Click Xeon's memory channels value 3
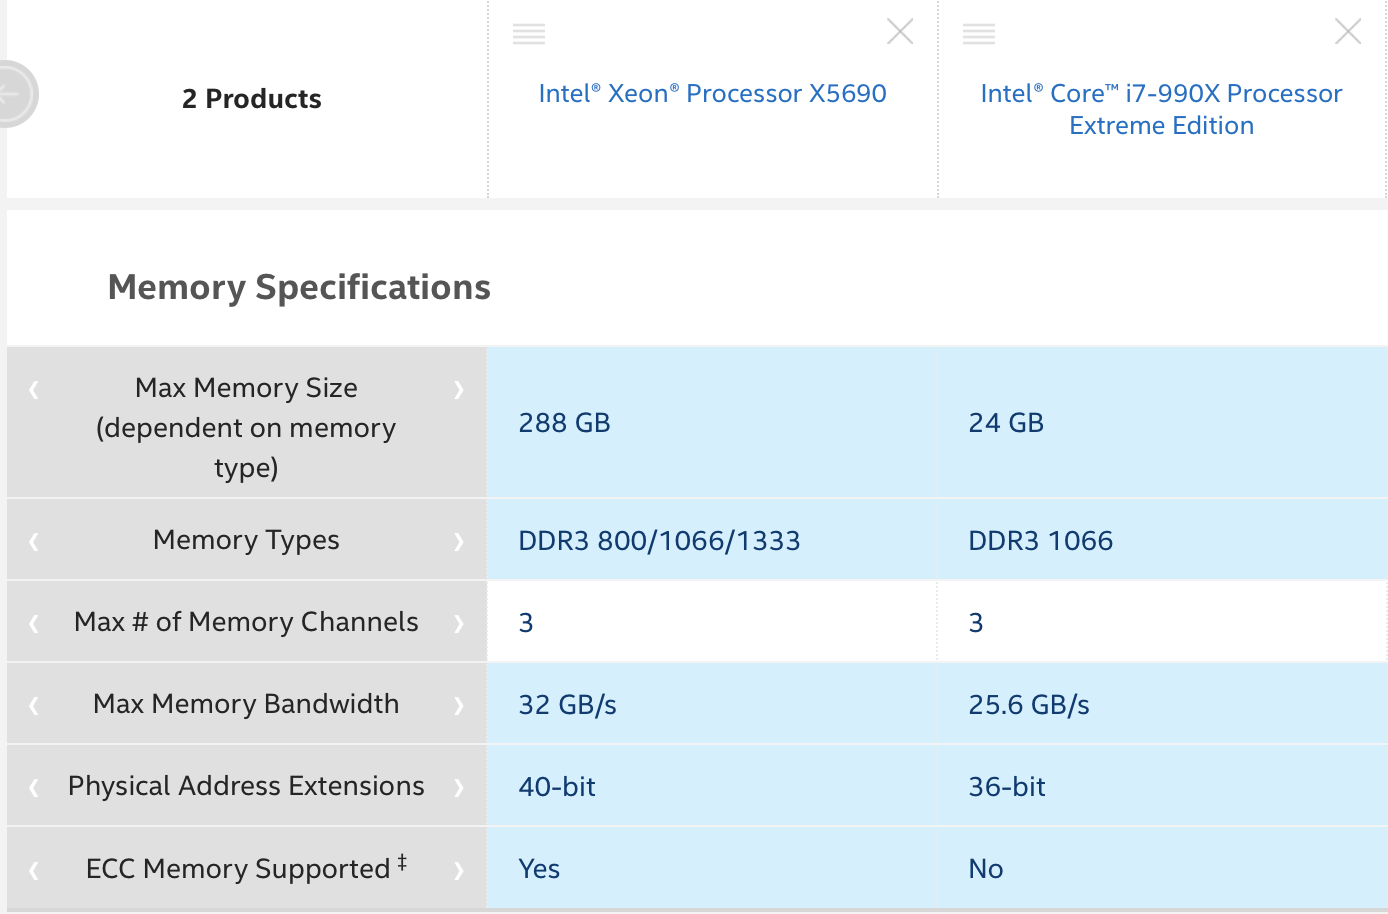 pyautogui.click(x=526, y=623)
